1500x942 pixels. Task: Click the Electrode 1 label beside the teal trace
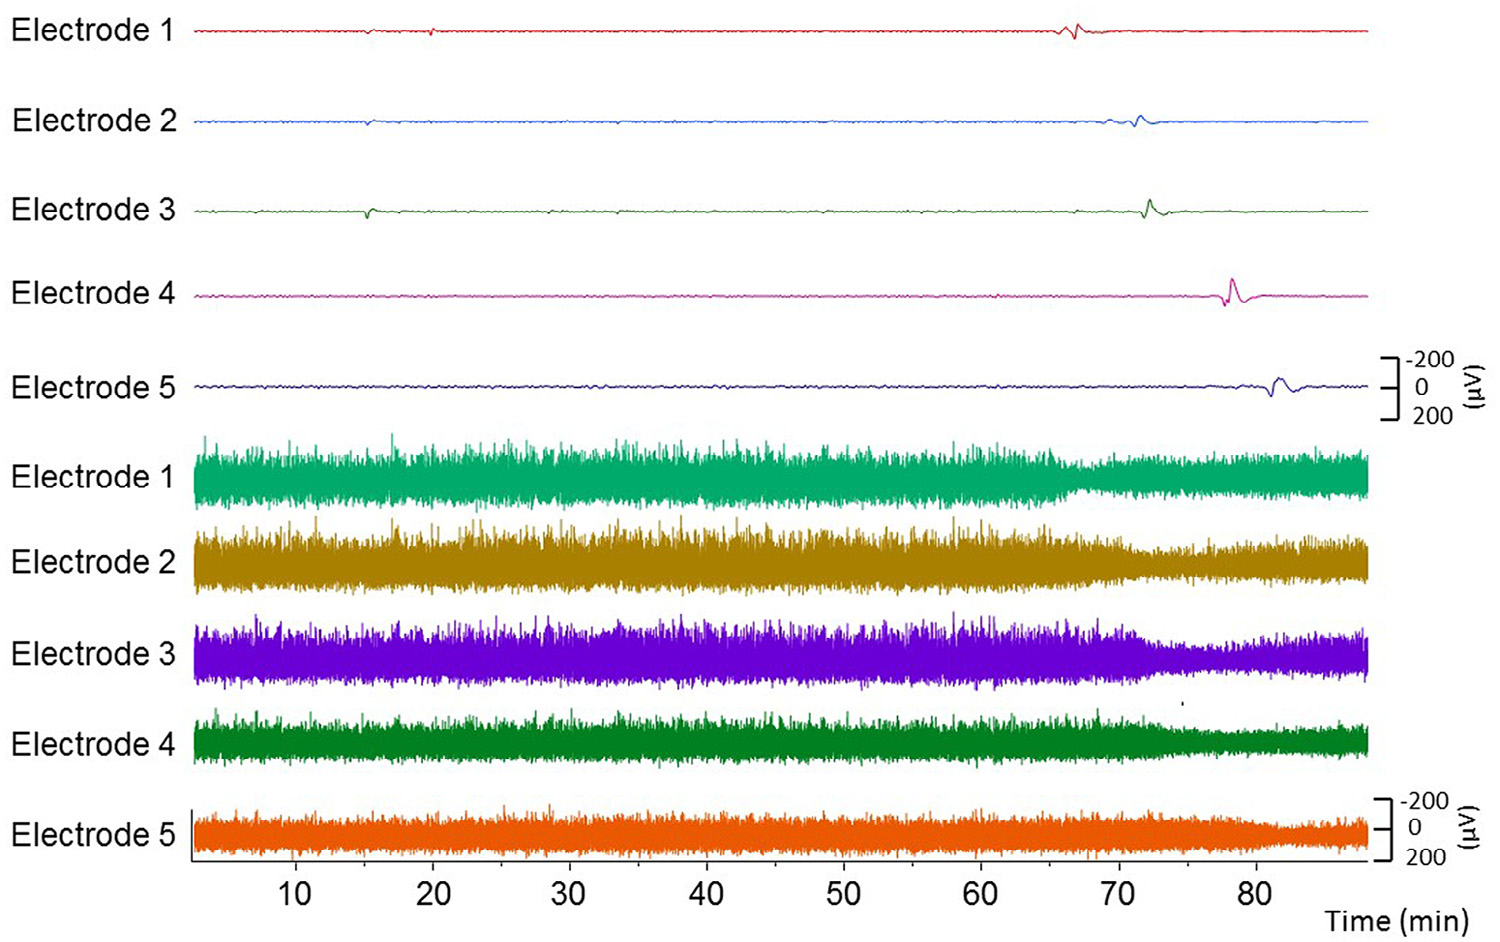(93, 476)
